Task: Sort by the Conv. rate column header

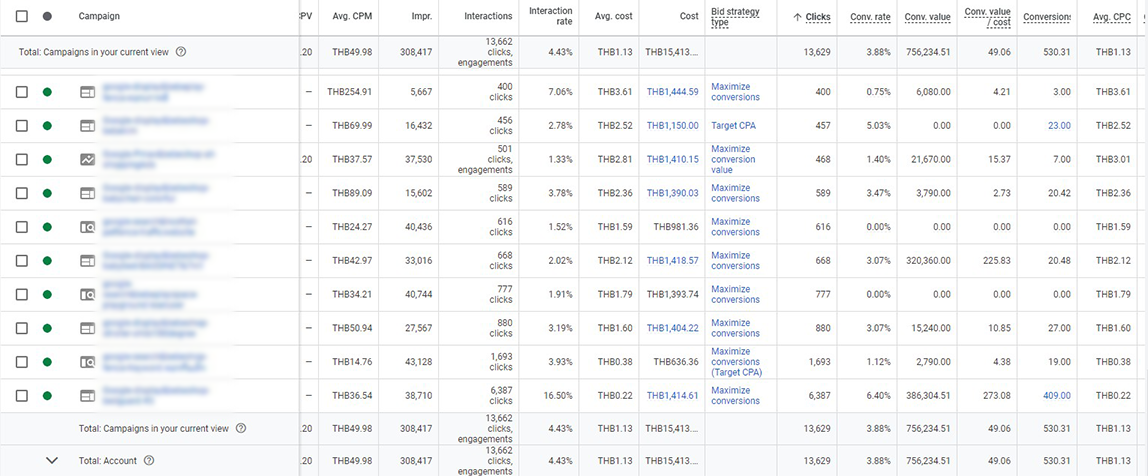Action: (x=871, y=17)
